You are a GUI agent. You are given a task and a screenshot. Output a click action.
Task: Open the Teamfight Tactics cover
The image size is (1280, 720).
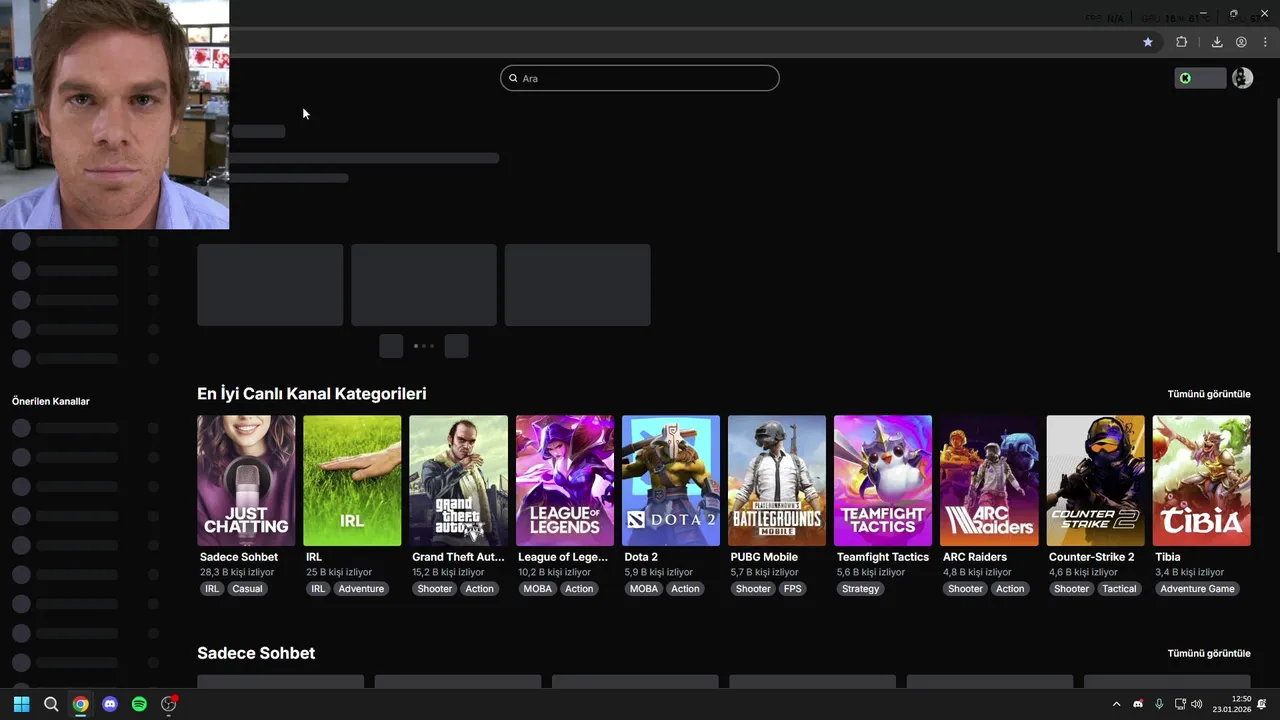click(883, 481)
